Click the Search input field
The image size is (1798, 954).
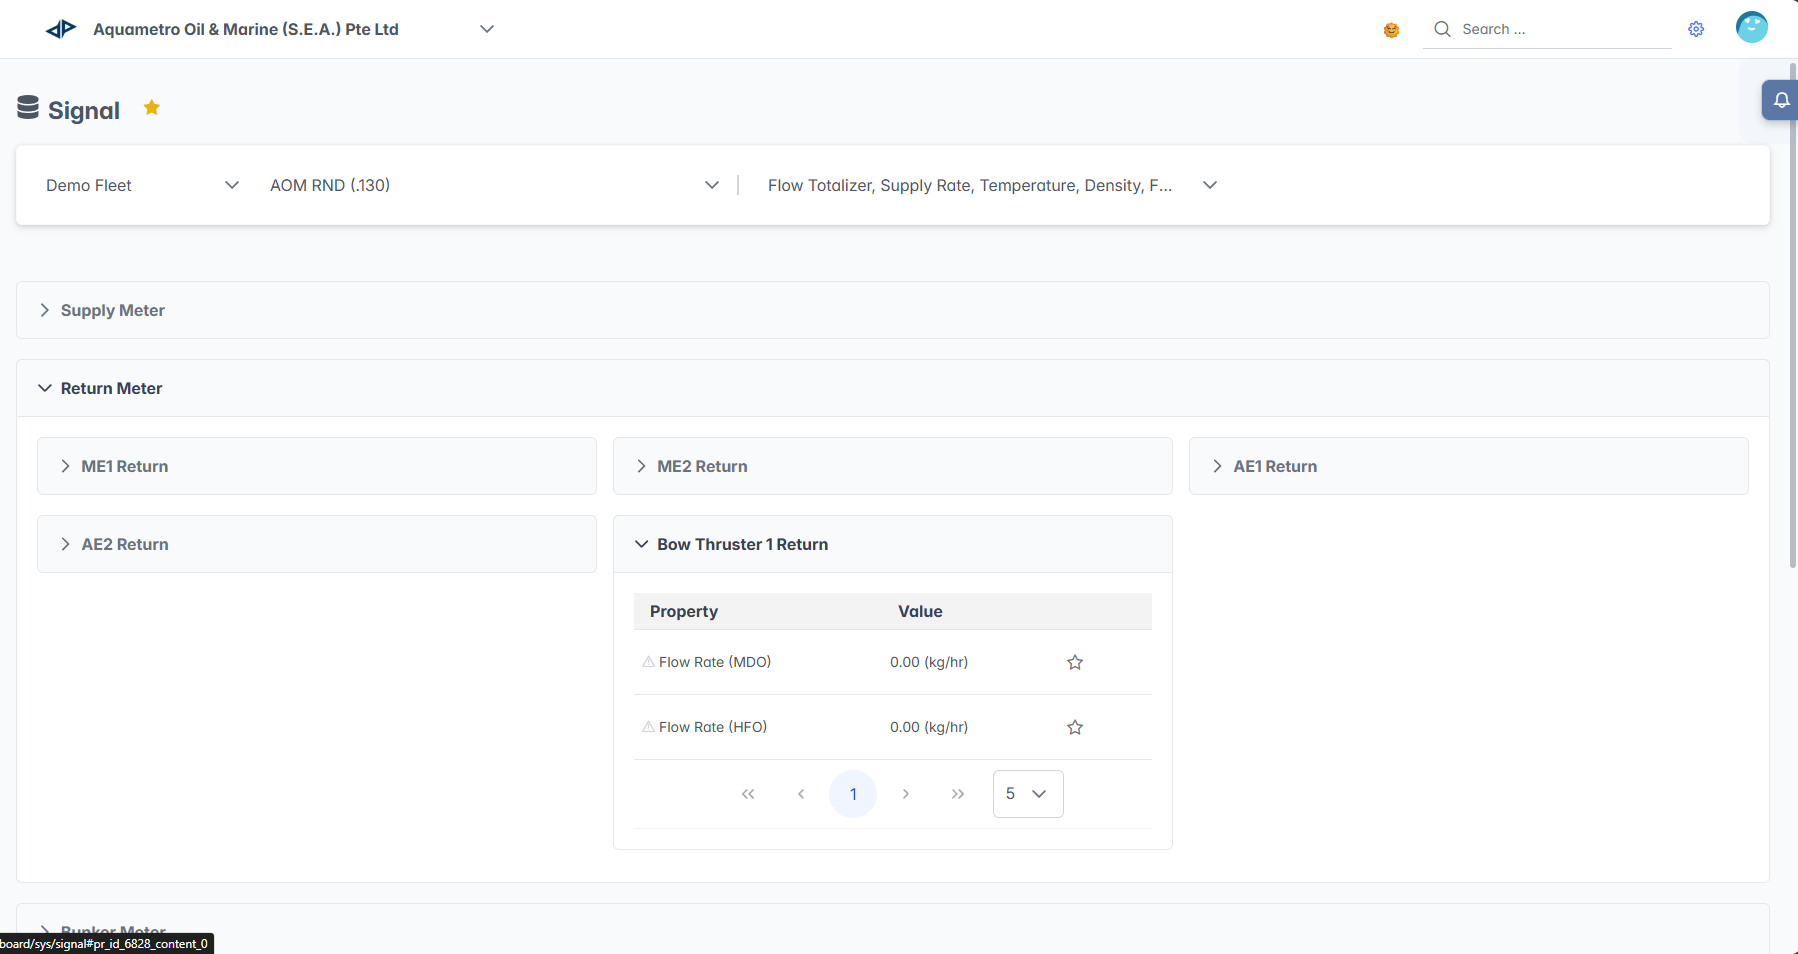(1560, 29)
